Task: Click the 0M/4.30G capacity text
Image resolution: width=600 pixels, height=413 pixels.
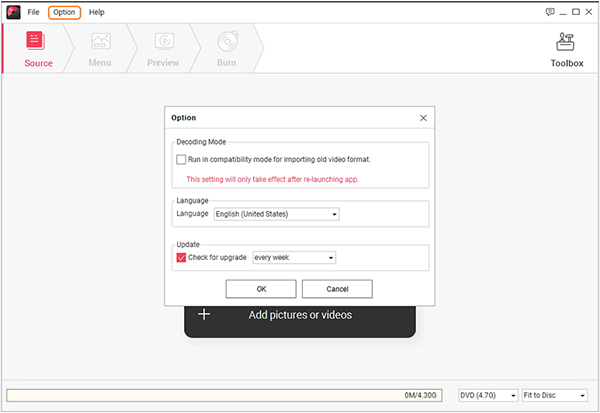Action: [420, 395]
